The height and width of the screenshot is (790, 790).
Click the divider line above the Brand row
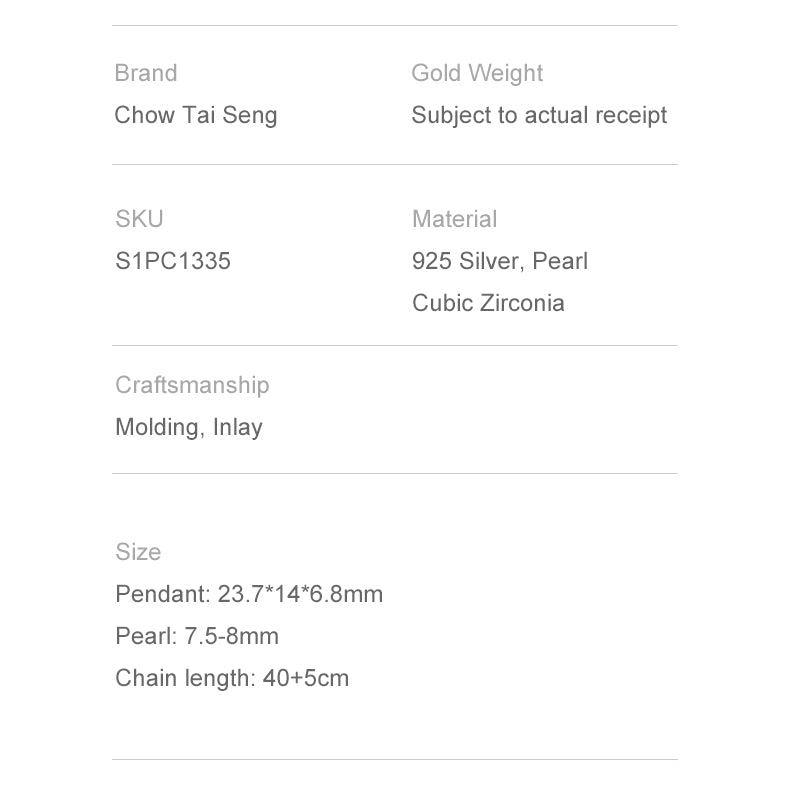(394, 25)
